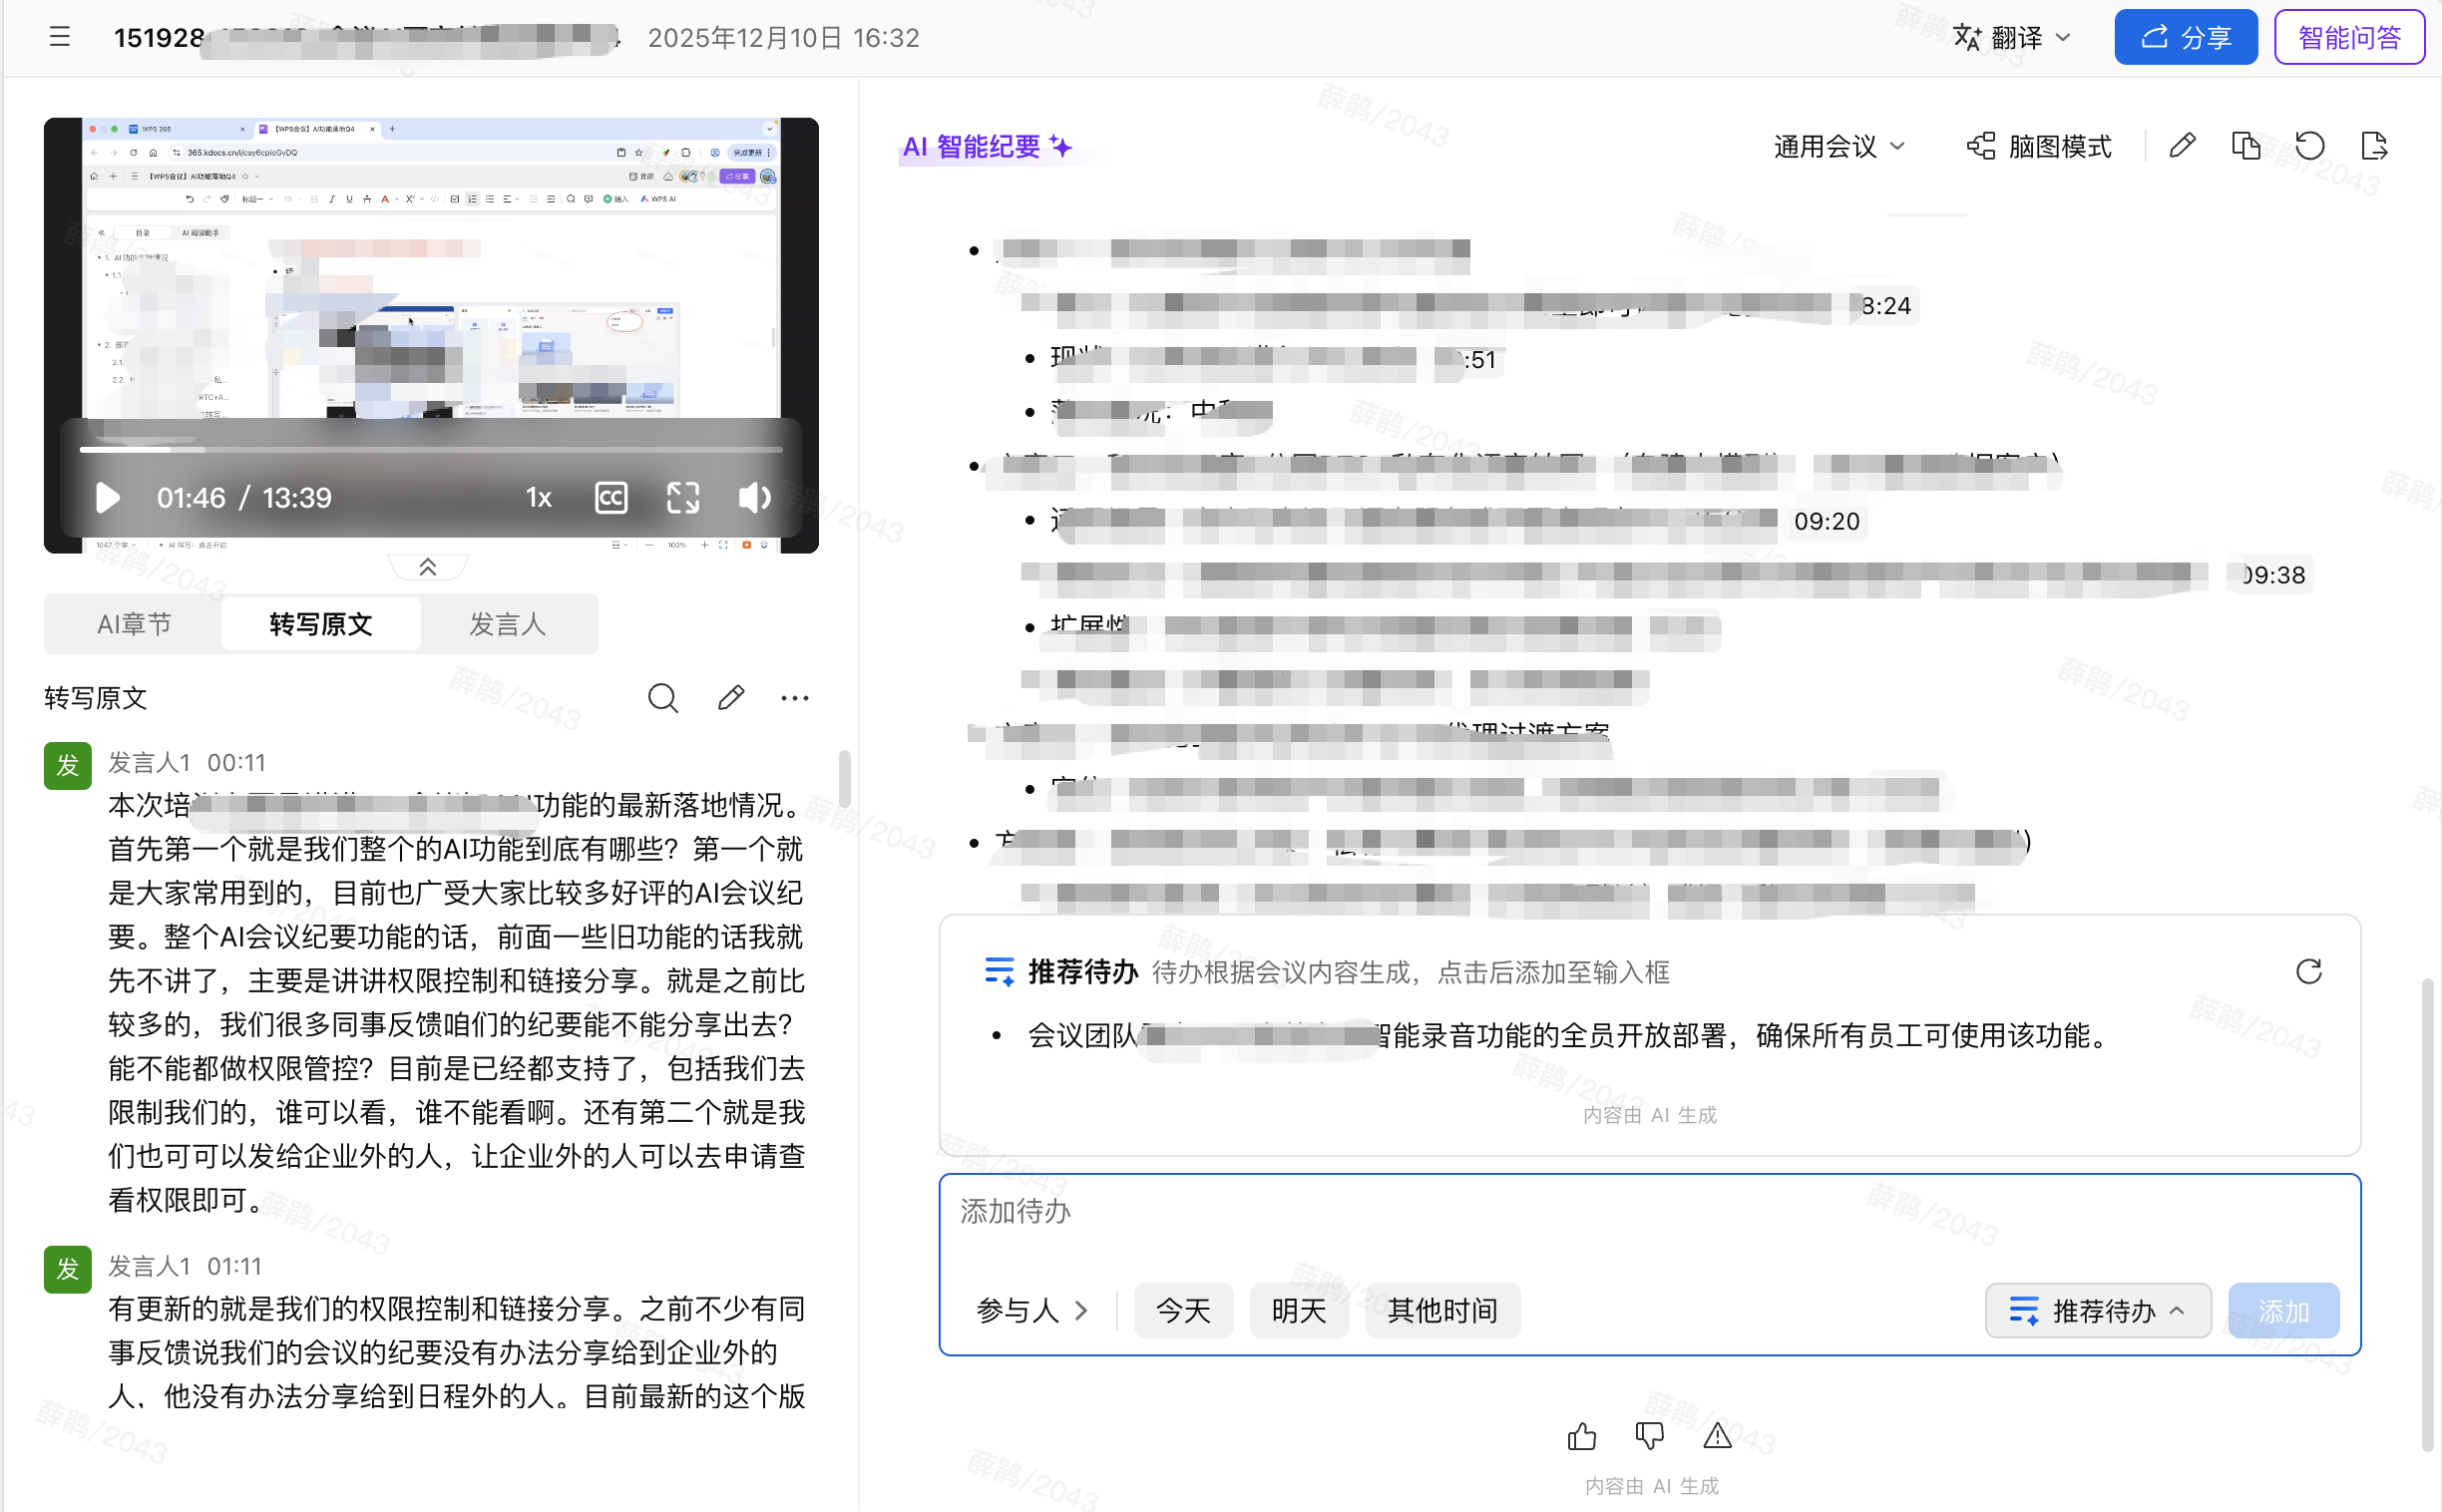Choose 其他时间 for the todo
The image size is (2442, 1512).
(x=1442, y=1310)
